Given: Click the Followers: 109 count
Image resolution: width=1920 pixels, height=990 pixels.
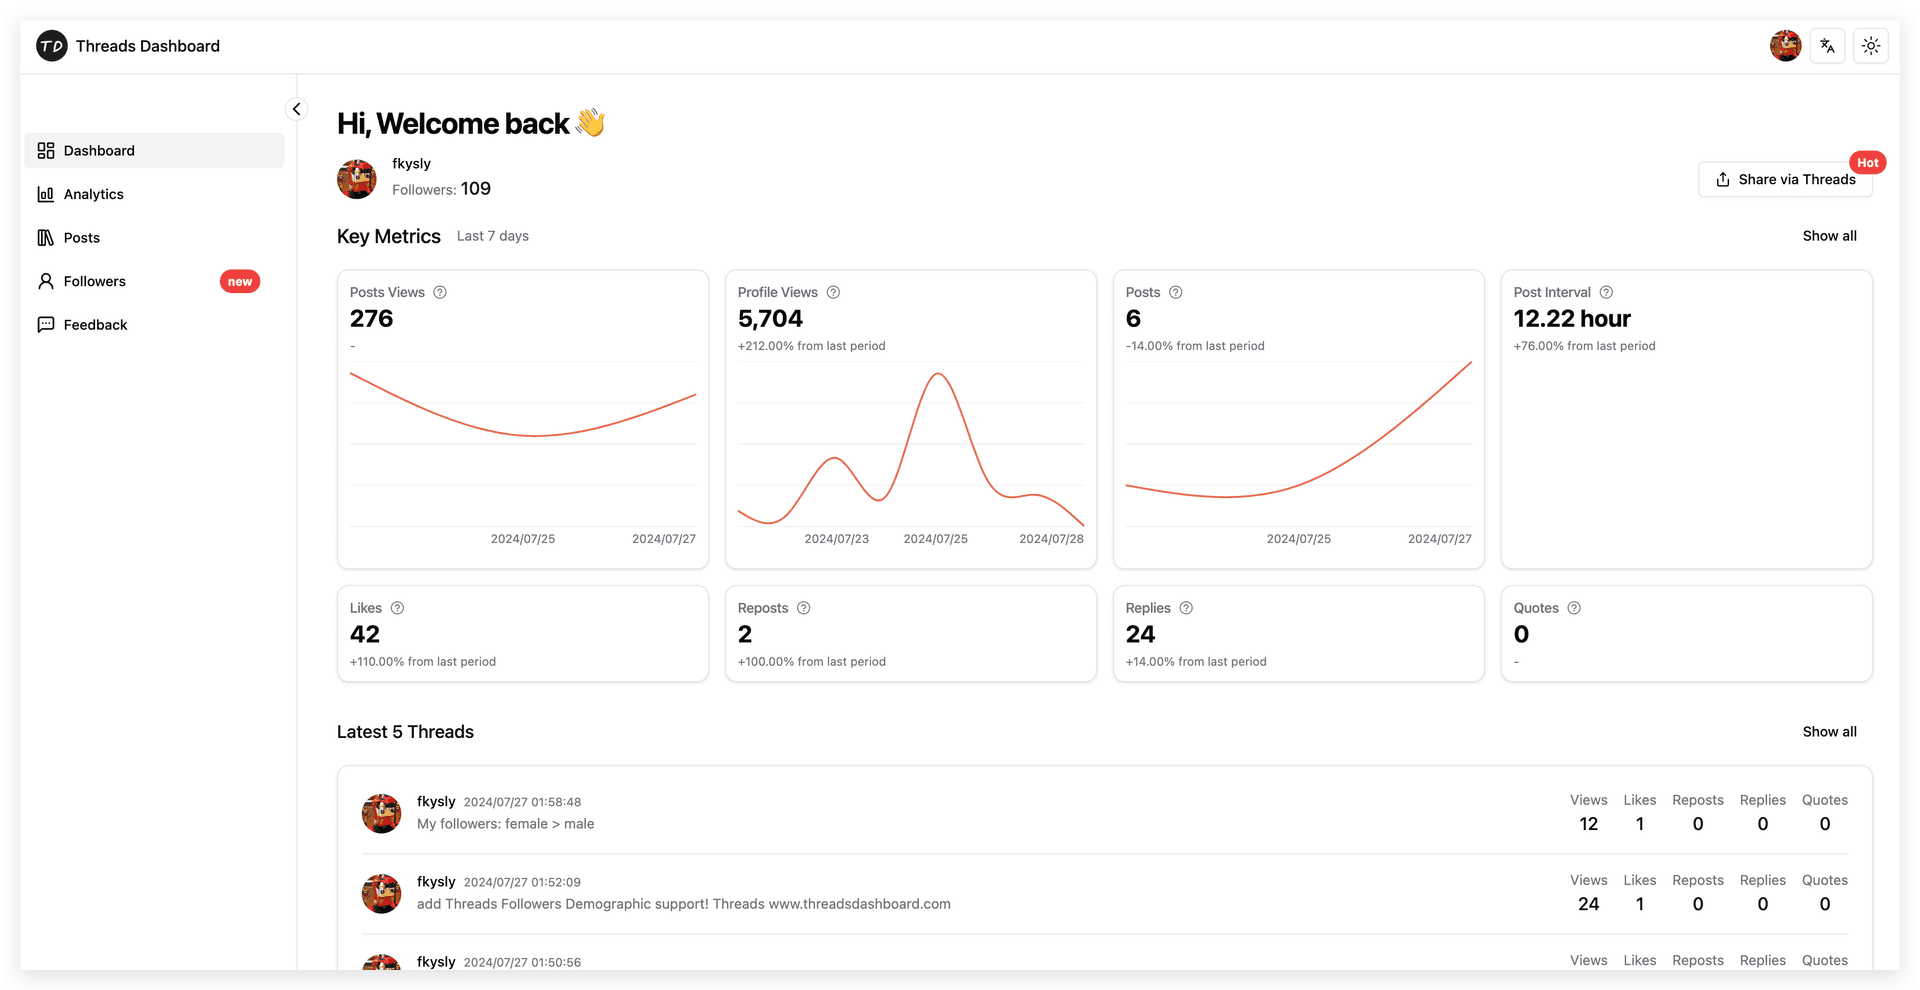Looking at the screenshot, I should click(441, 189).
